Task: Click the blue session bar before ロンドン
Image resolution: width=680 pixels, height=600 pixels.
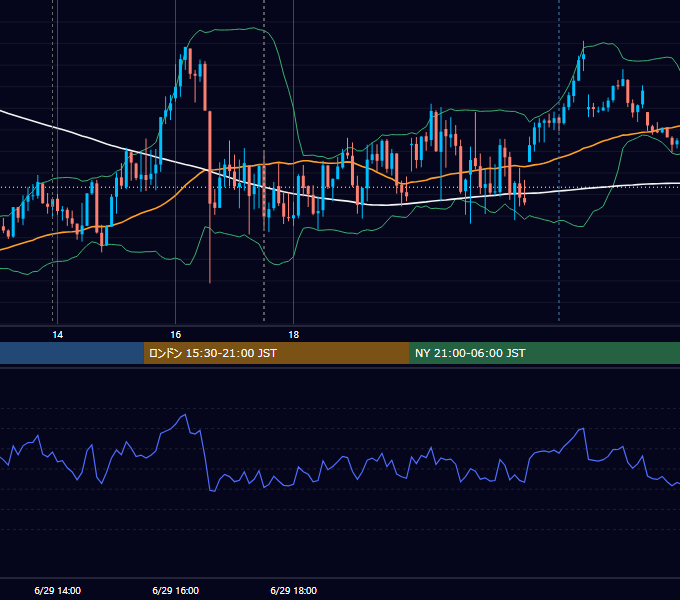Action: pos(72,353)
